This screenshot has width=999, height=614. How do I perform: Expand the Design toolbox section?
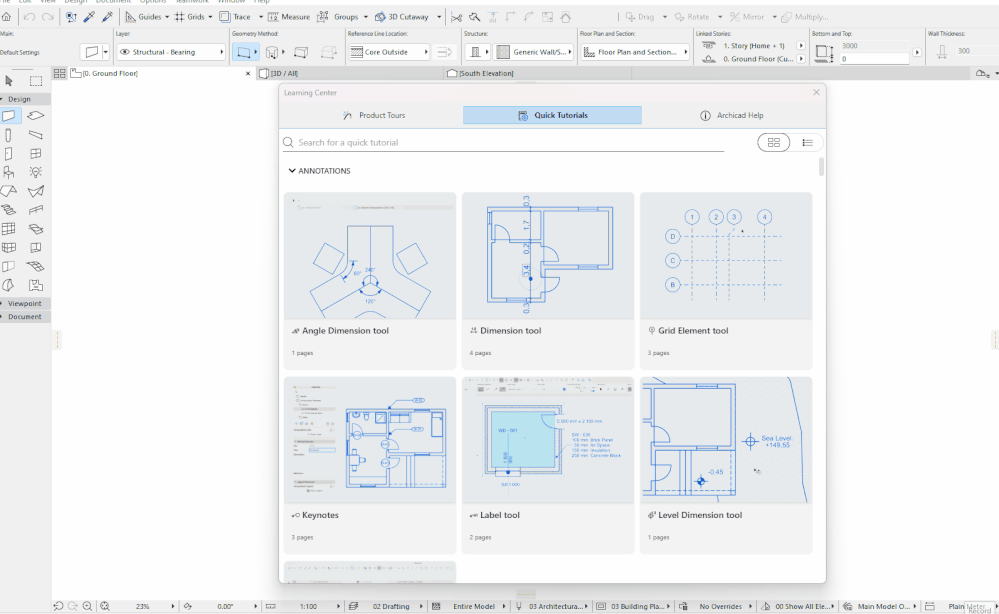click(24, 99)
